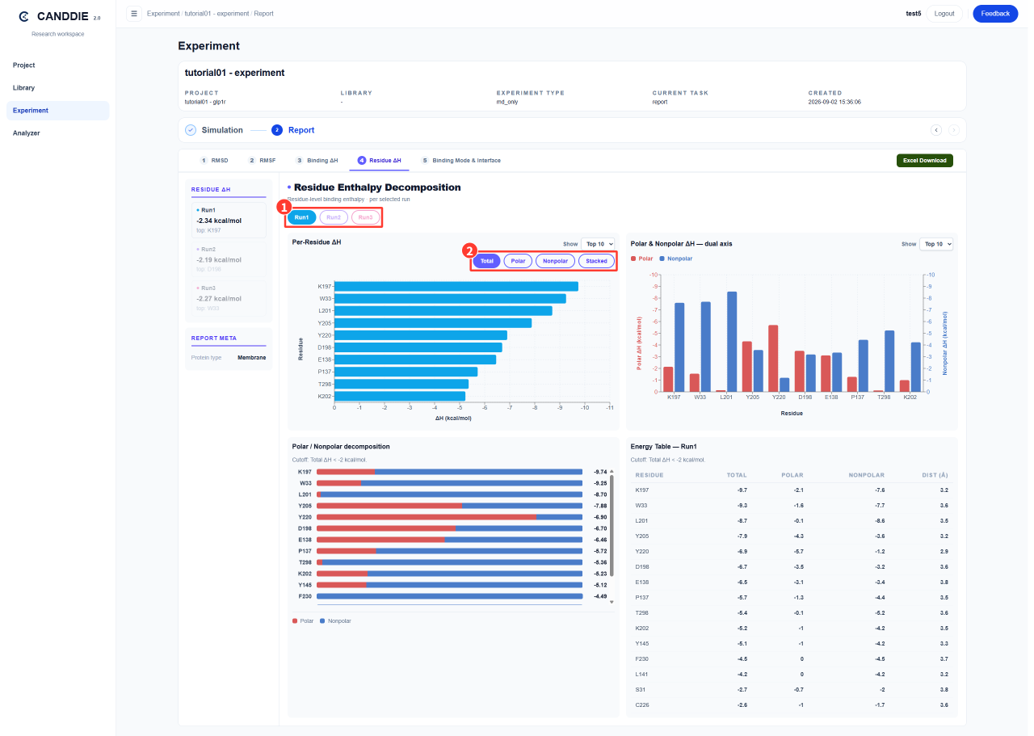
Task: Select the Run2 -2.19 kcal/mol summary card
Action: (228, 259)
